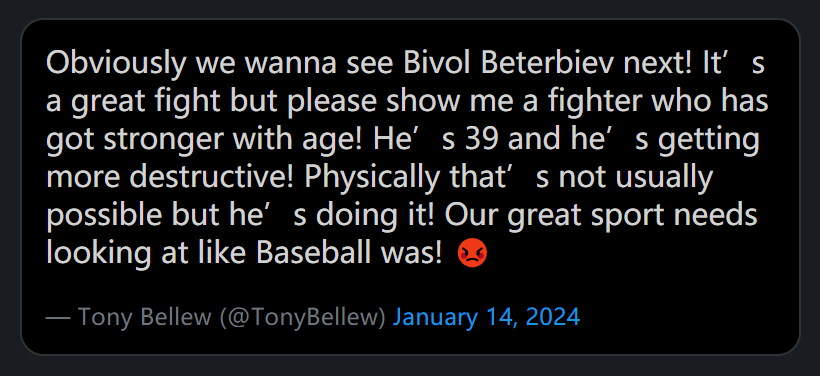Open the January 14, 2024 date link
Screen dimensions: 820x376
[486, 317]
